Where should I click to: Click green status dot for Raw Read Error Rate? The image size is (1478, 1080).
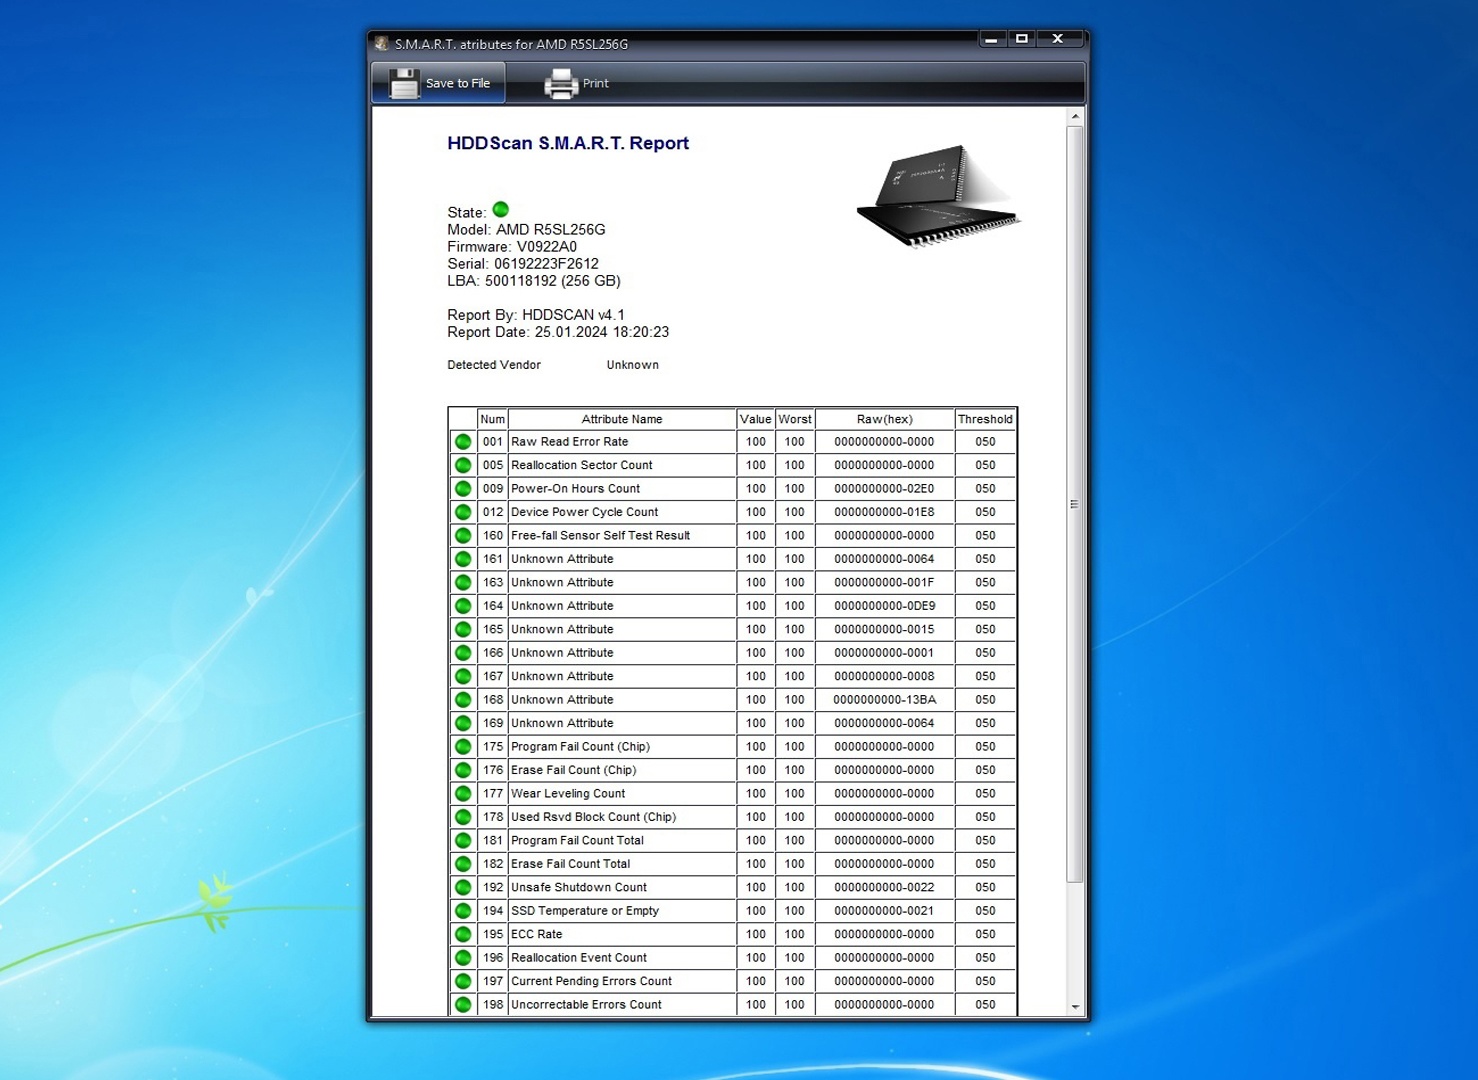click(463, 442)
